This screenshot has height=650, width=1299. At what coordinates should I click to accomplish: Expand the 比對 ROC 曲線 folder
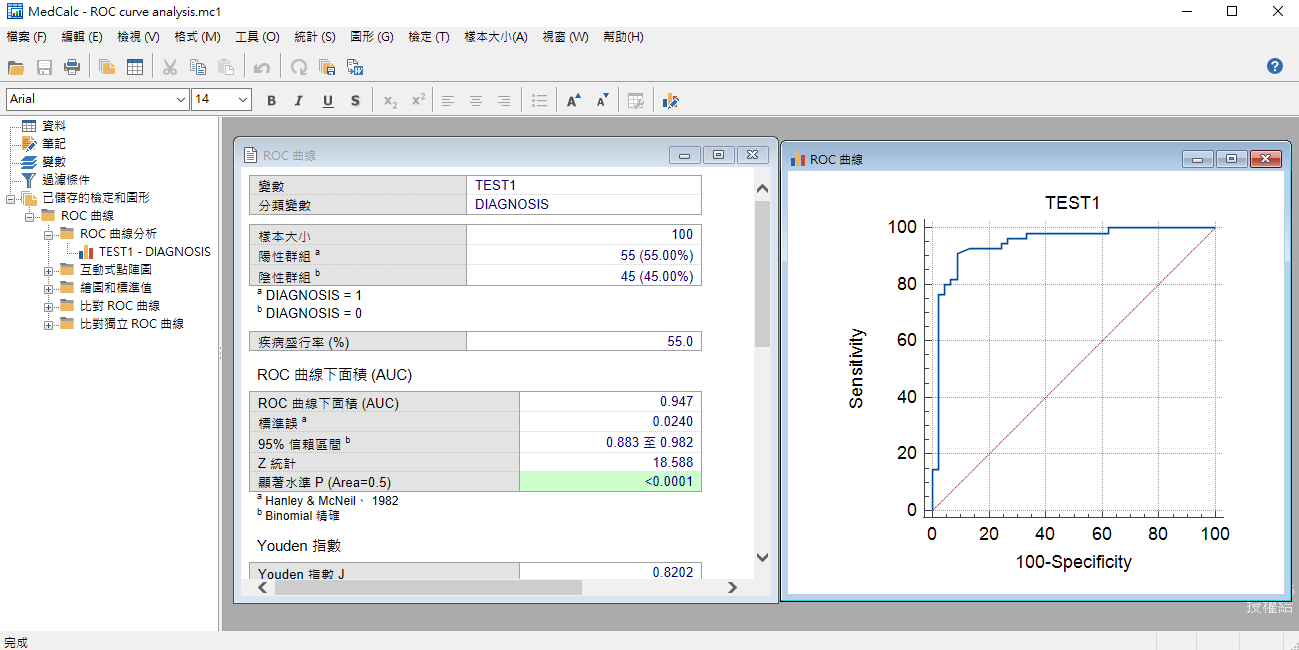(x=49, y=306)
